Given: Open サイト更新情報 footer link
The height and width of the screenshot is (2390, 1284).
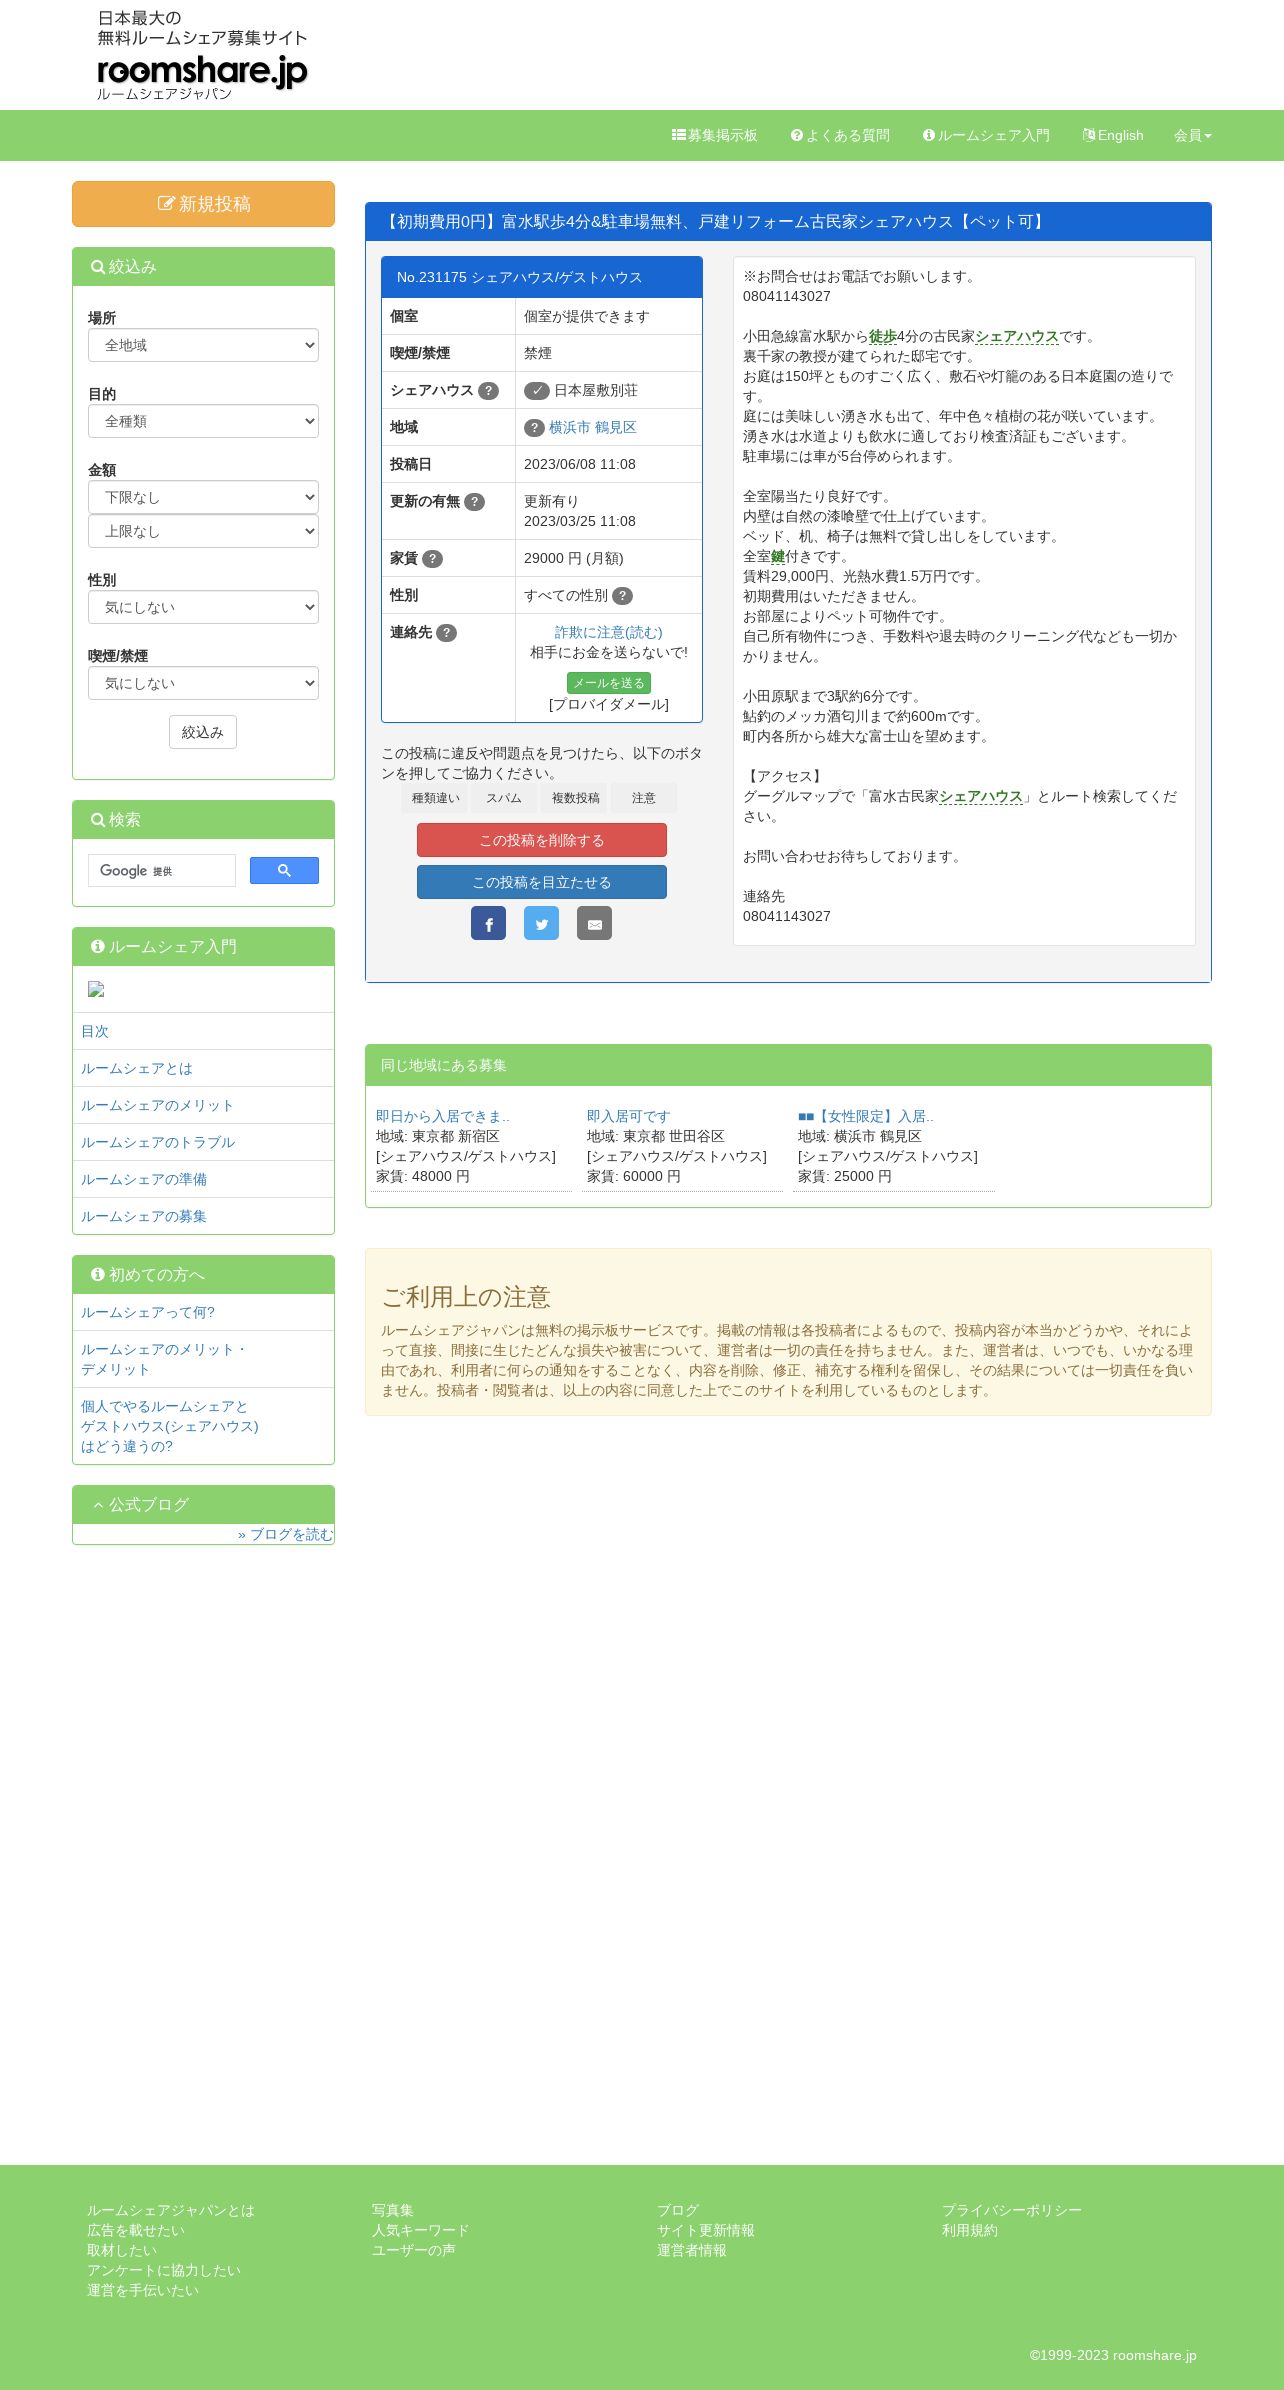Looking at the screenshot, I should 706,2230.
